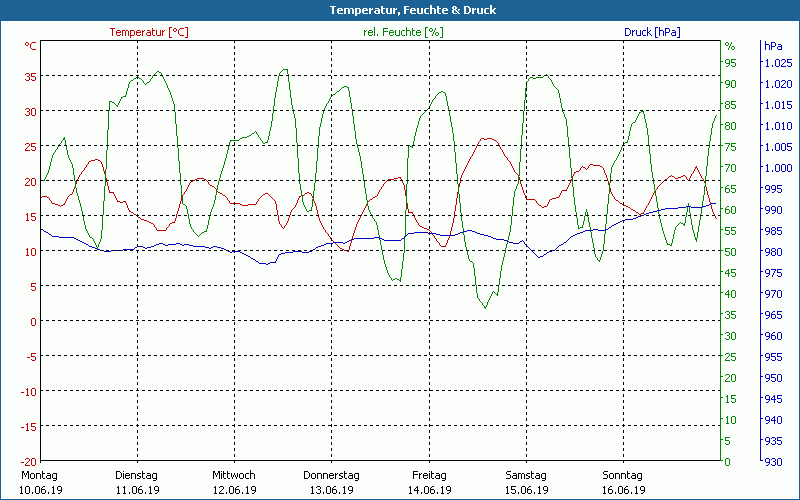
Task: Click the 'Montag' day label
Action: 39,475
